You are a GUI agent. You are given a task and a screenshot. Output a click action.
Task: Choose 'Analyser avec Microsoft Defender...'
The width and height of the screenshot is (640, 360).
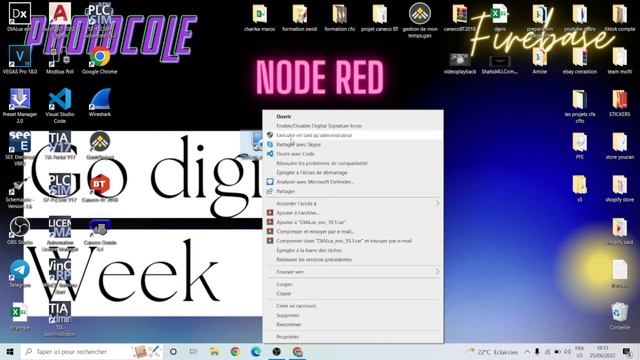[353, 182]
